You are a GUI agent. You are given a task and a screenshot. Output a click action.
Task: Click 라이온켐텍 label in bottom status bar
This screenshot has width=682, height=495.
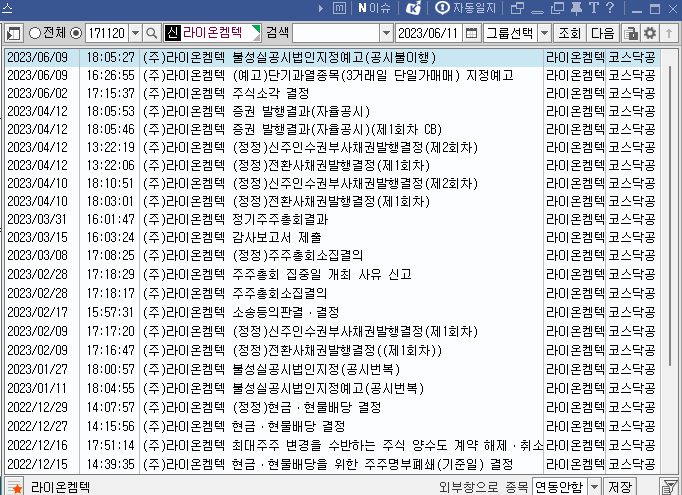tap(60, 487)
